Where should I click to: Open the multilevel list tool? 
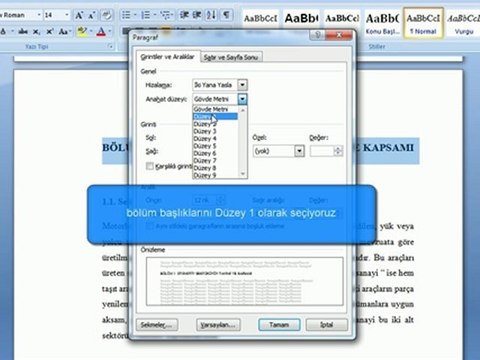click(x=165, y=15)
